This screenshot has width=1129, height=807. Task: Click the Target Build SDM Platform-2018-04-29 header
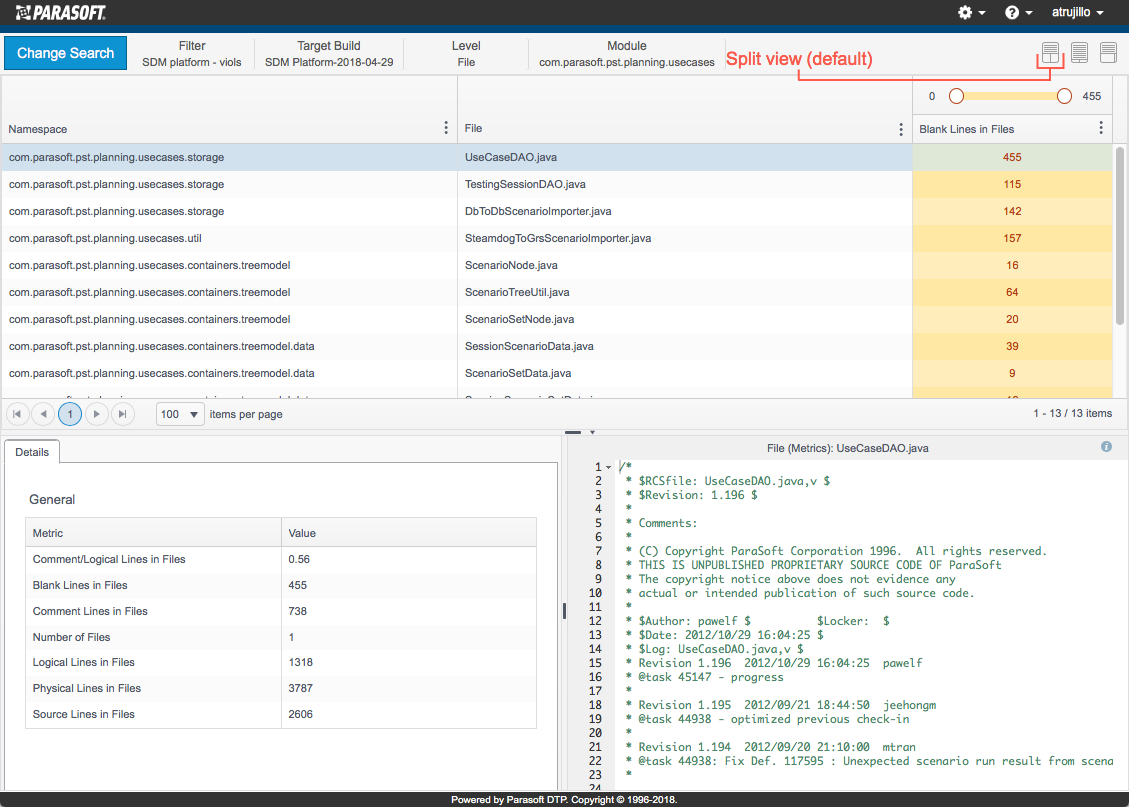329,53
